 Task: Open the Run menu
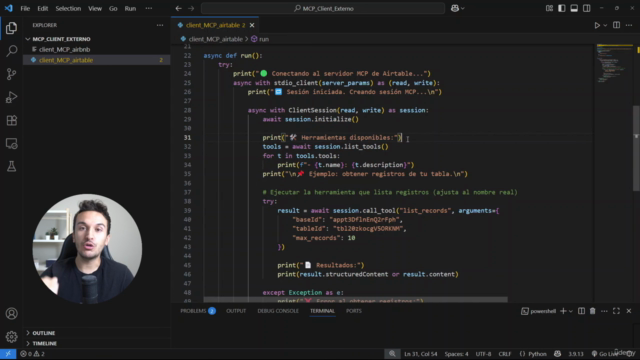pyautogui.click(x=130, y=8)
